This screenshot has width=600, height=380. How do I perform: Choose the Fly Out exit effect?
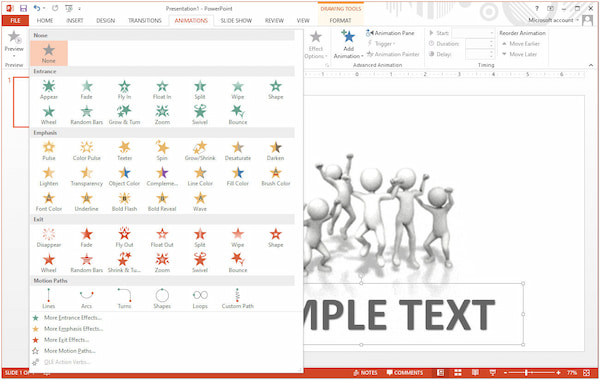click(124, 238)
